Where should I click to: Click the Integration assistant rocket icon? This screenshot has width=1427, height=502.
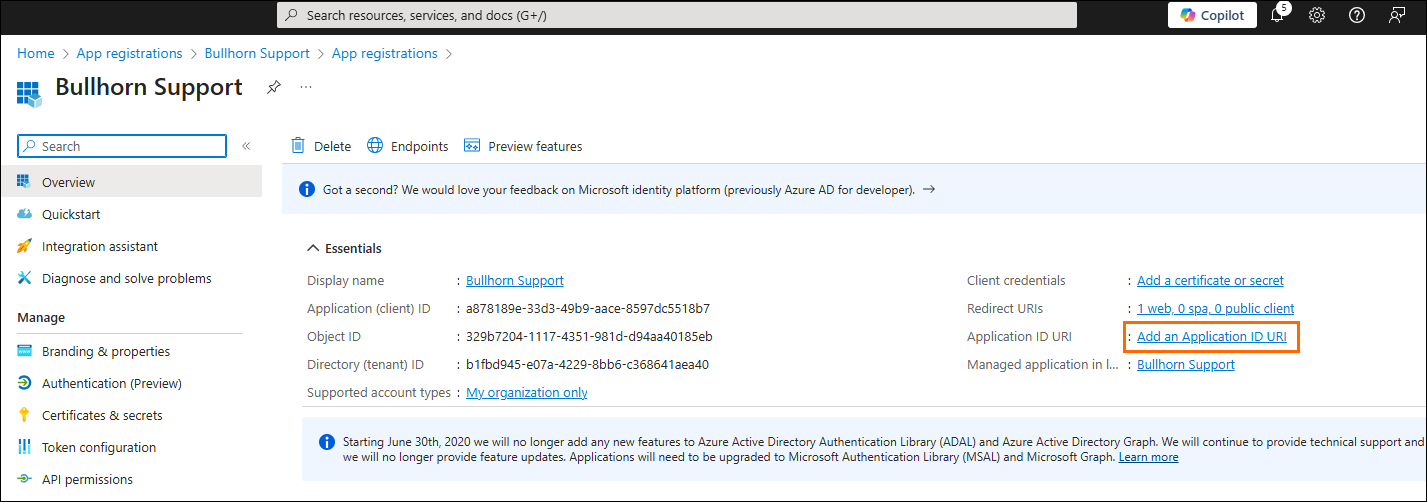click(25, 246)
